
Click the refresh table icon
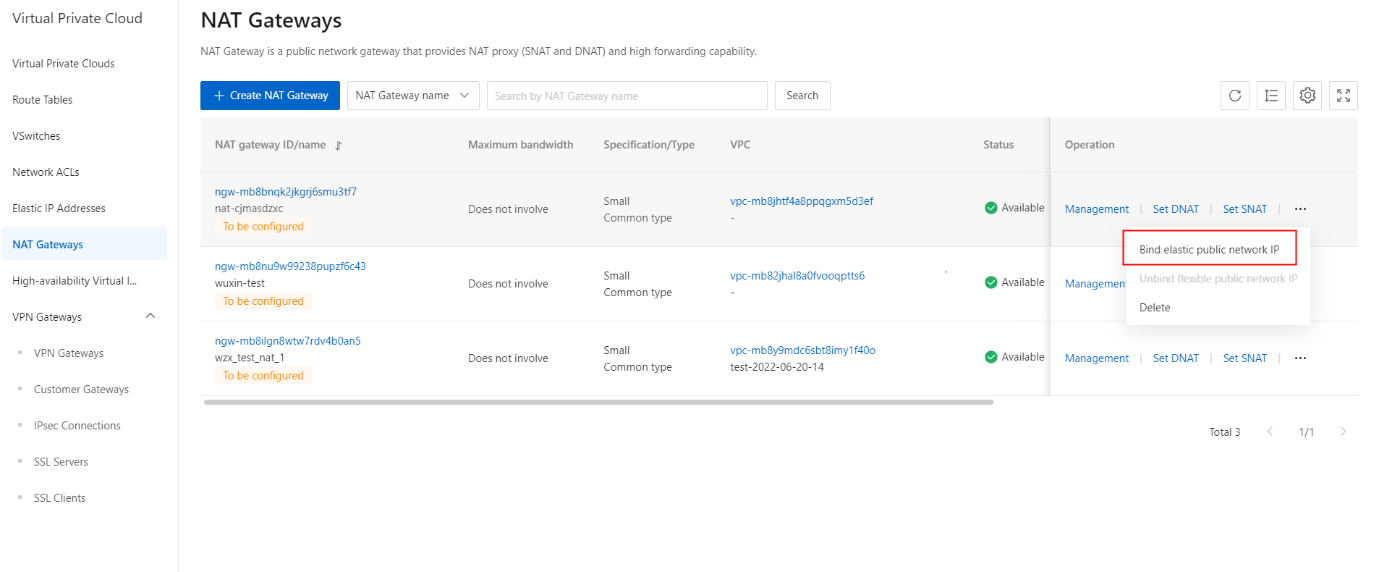pos(1235,96)
